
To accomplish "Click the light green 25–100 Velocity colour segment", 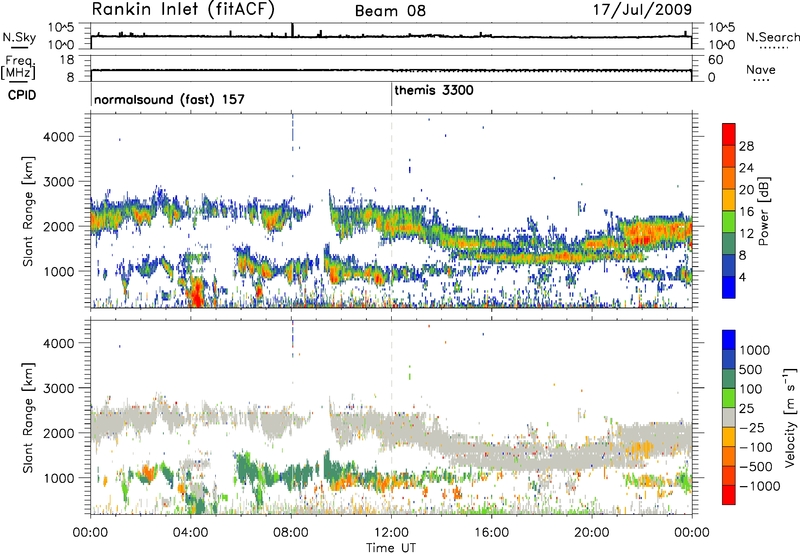I will [729, 398].
